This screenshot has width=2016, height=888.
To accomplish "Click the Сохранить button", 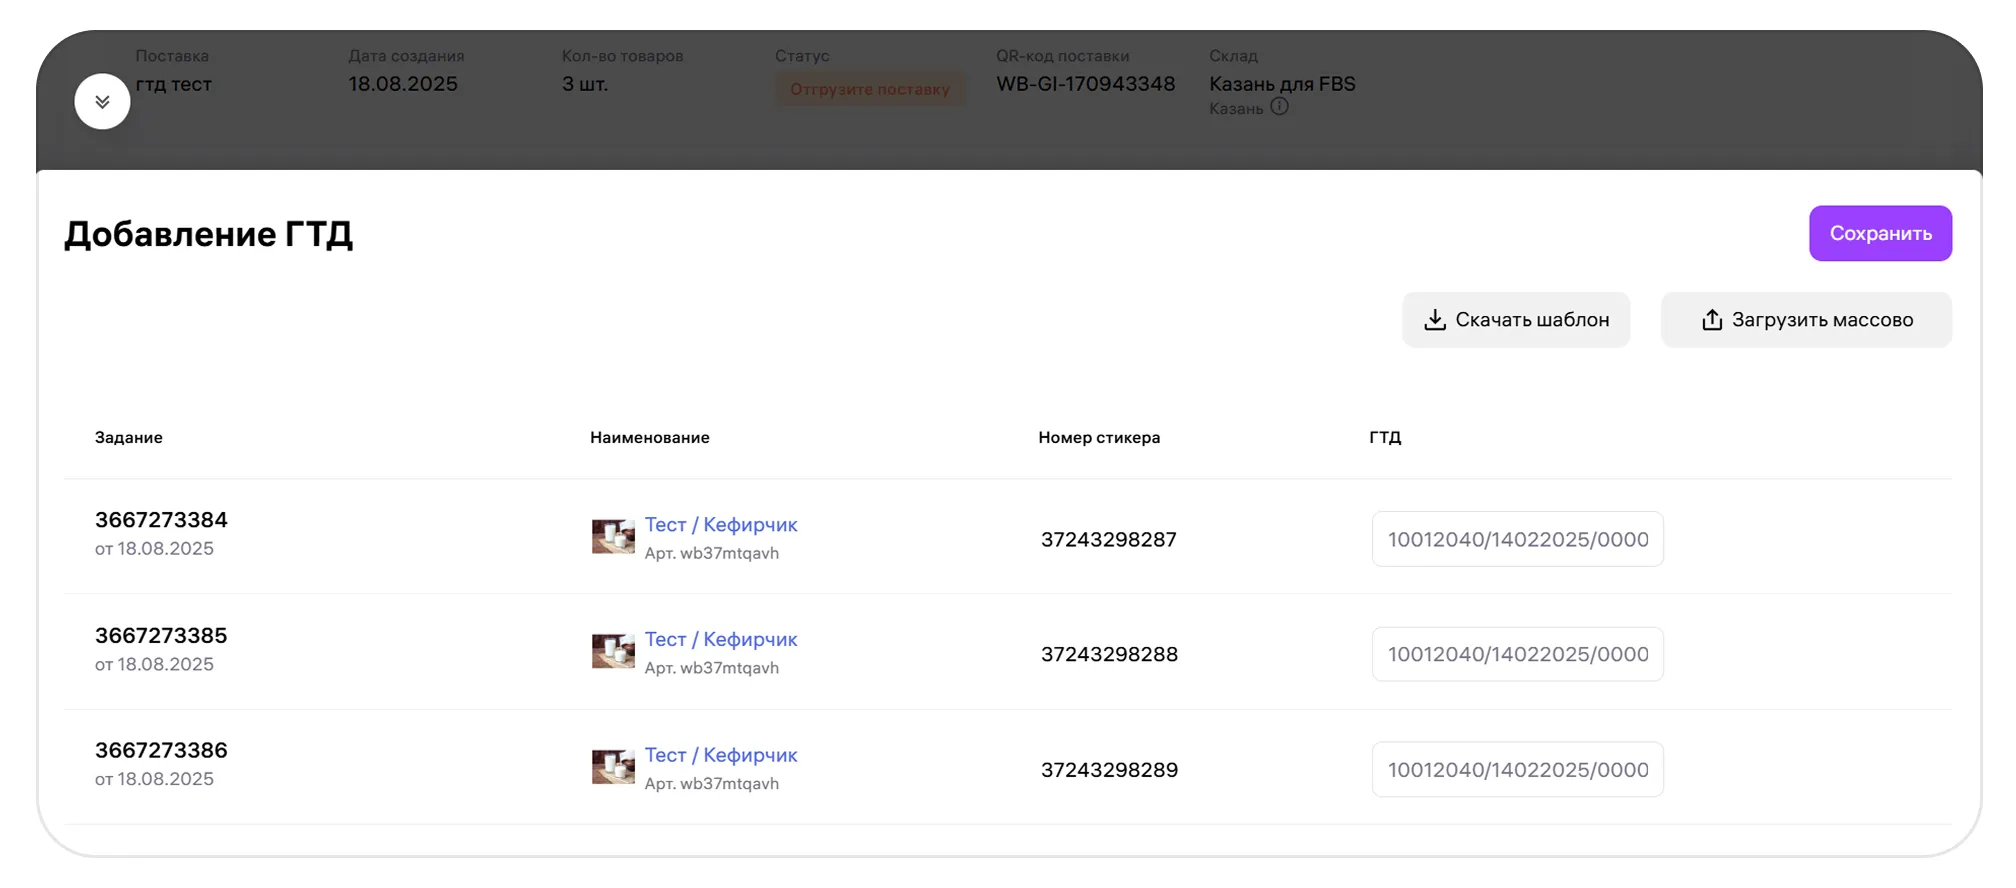I will pos(1879,233).
